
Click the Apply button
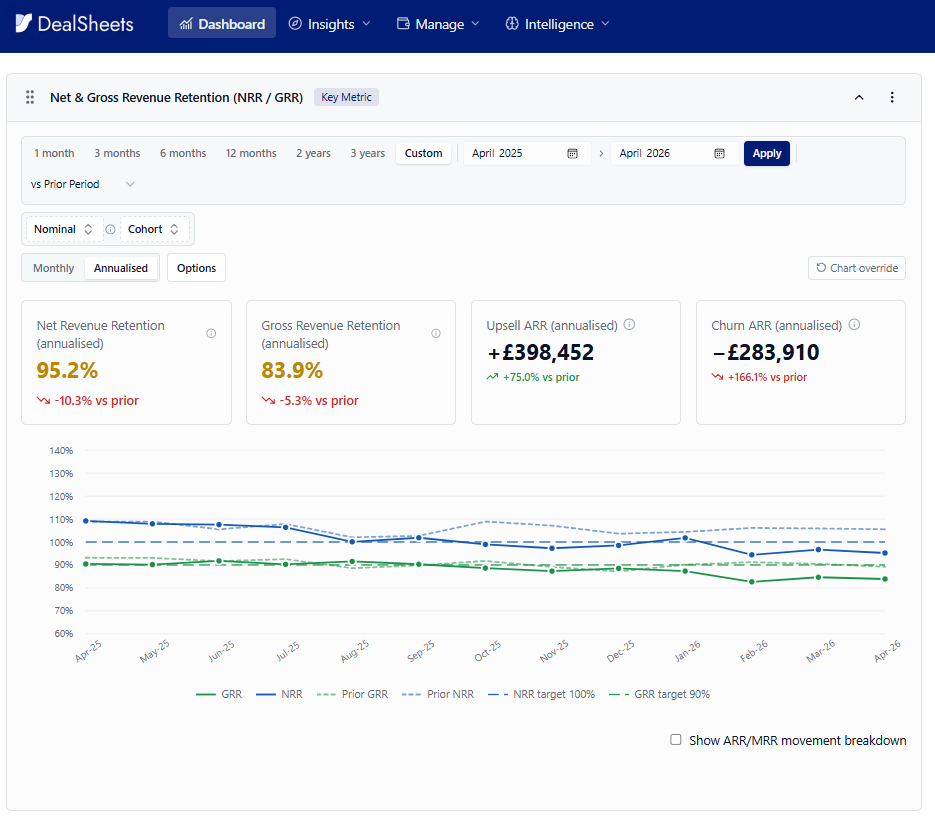(x=767, y=153)
